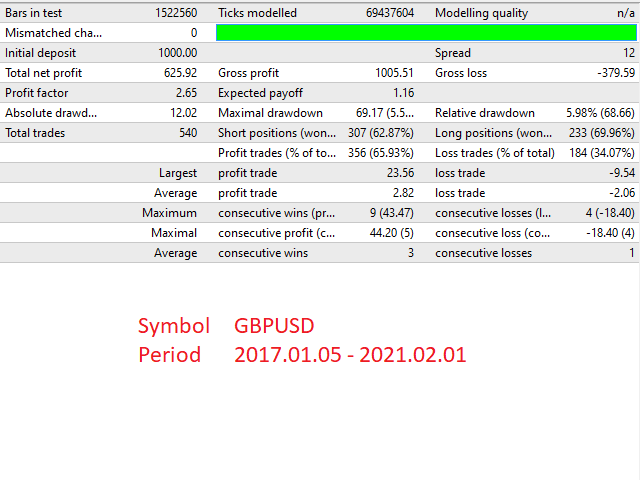Select the Gross loss value -379.59
Screen dimensions: 640x480
pos(616,73)
